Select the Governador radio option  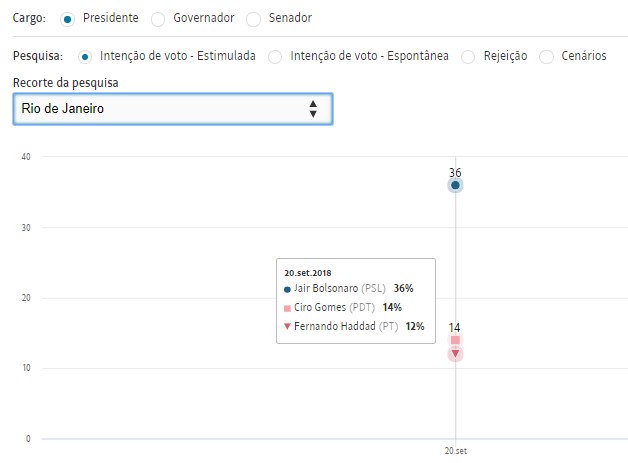tap(158, 19)
